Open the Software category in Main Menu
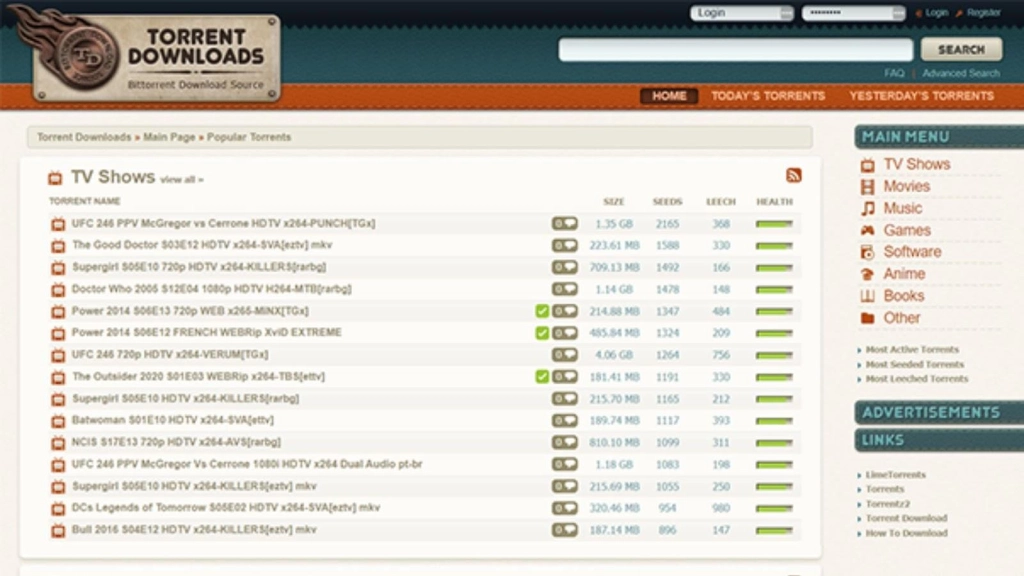 [912, 251]
